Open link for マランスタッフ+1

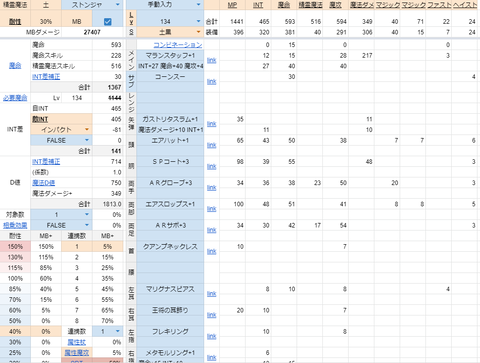(212, 60)
